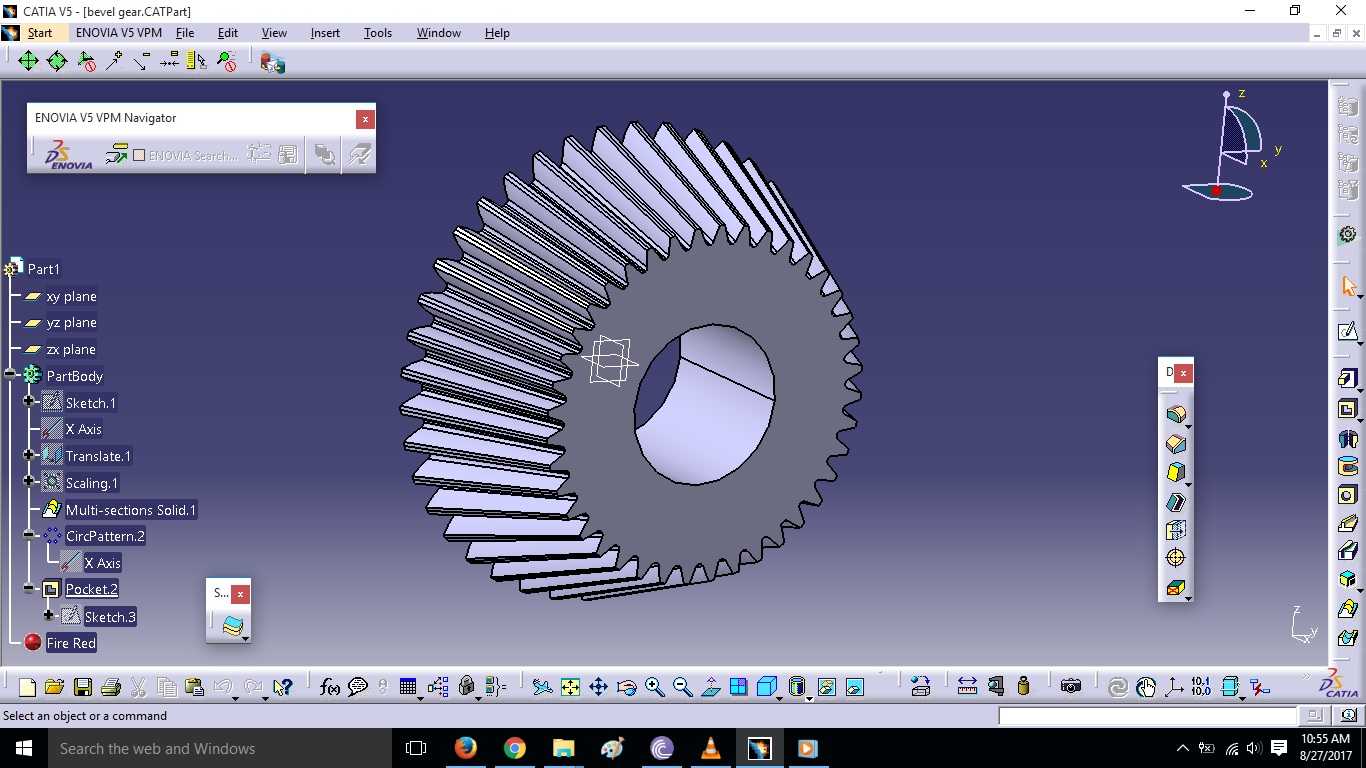Select the yz plane in the tree
Viewport: 1366px width, 768px height.
coord(72,322)
